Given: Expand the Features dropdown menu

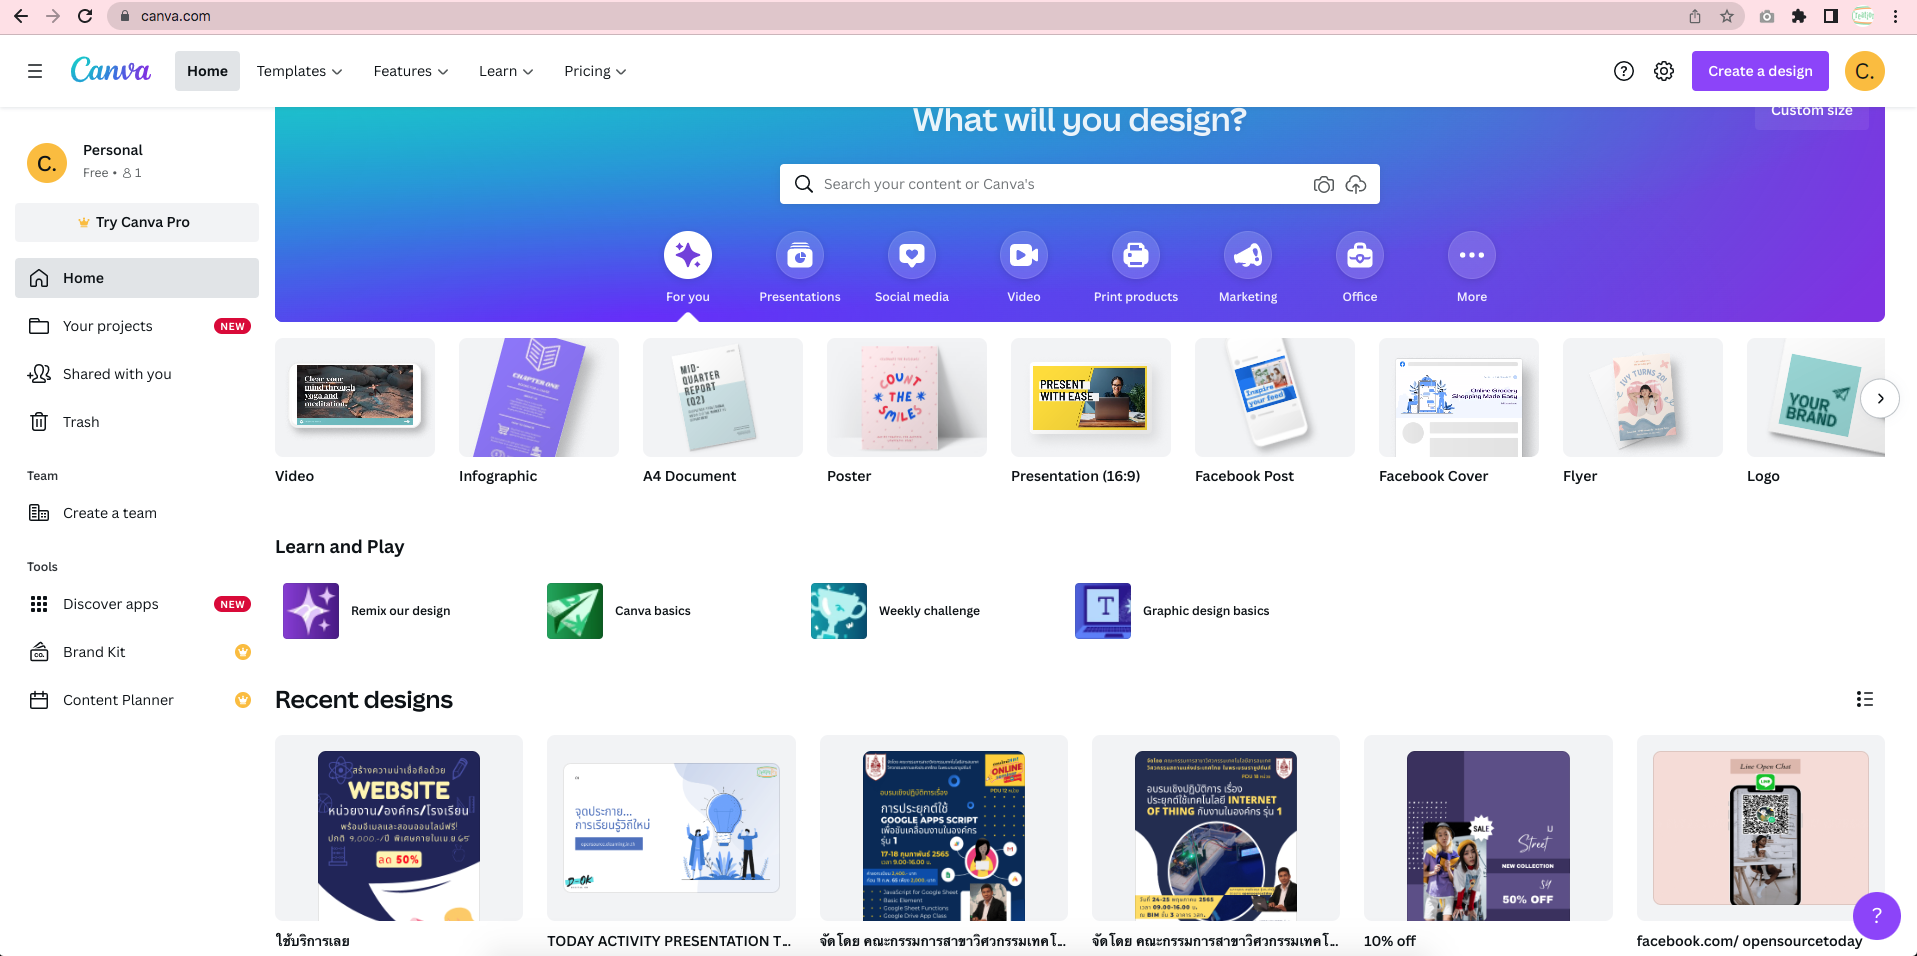Looking at the screenshot, I should [x=410, y=71].
